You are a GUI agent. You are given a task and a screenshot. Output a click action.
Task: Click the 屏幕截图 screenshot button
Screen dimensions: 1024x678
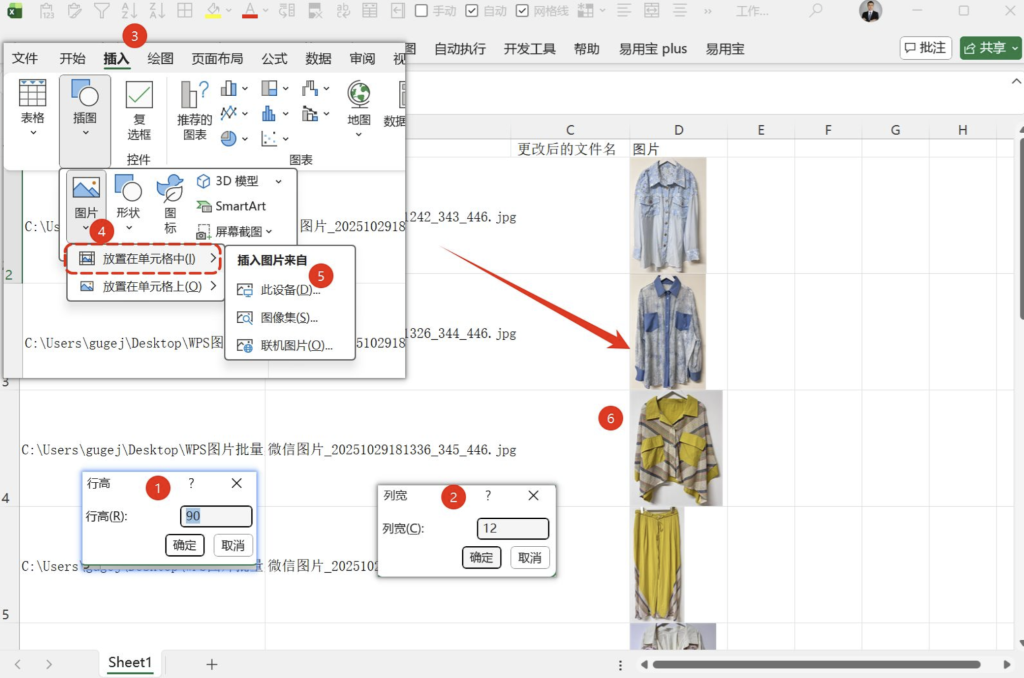[234, 232]
